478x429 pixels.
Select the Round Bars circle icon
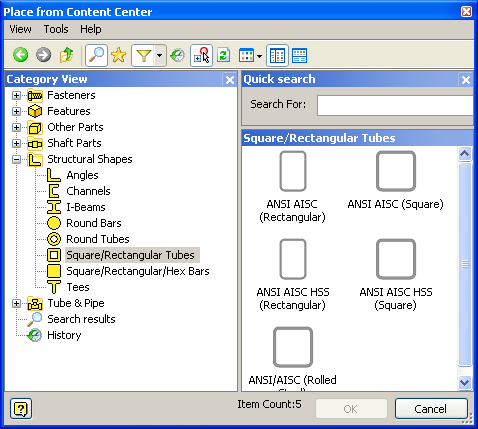coord(54,223)
